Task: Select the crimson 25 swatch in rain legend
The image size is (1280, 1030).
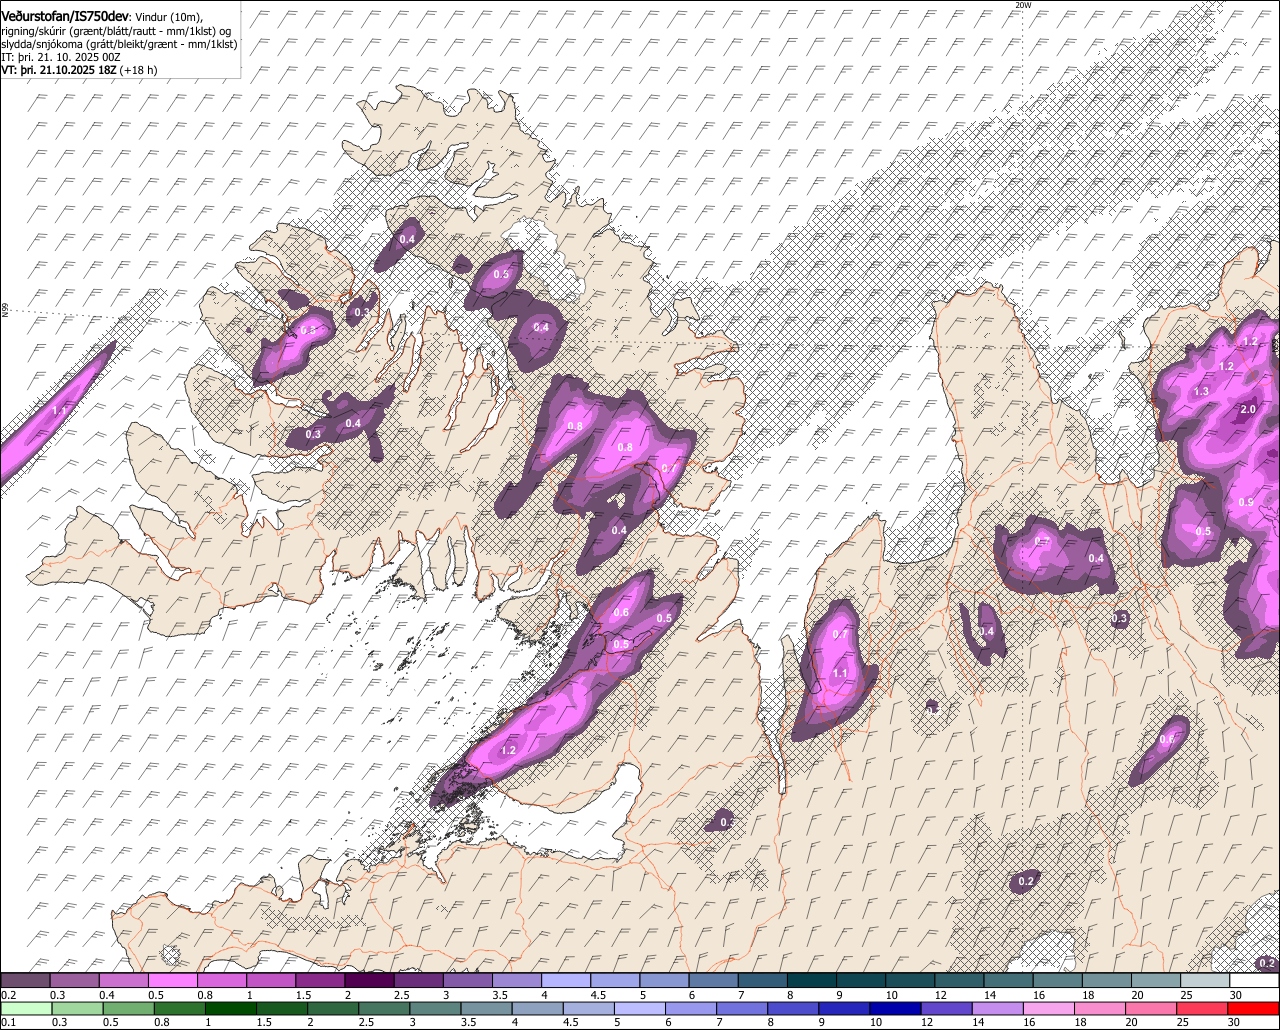Action: coord(1202,1008)
